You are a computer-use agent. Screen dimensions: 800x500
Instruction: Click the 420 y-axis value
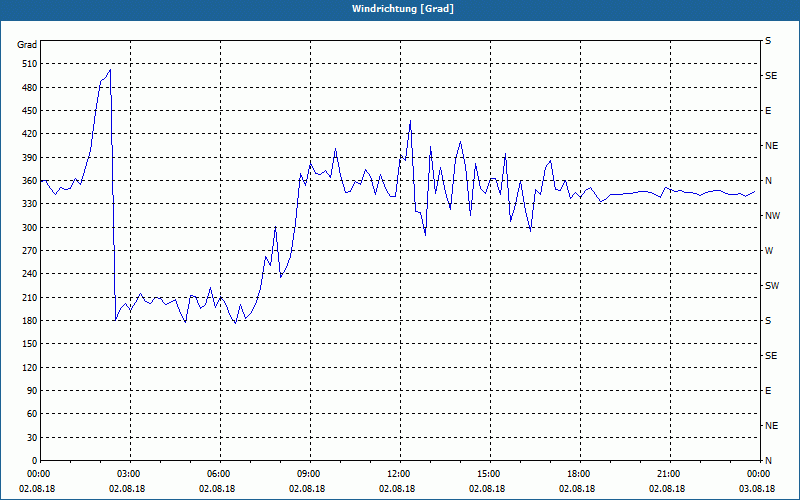tap(30, 134)
